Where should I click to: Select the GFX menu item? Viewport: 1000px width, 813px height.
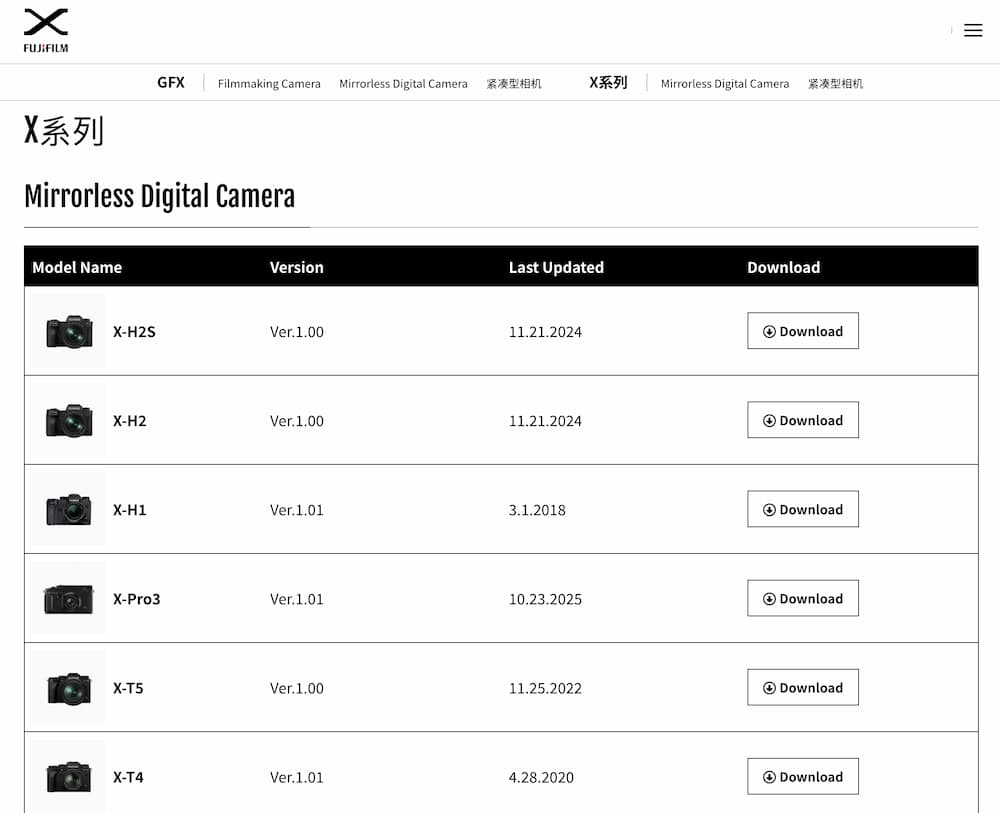click(x=170, y=83)
